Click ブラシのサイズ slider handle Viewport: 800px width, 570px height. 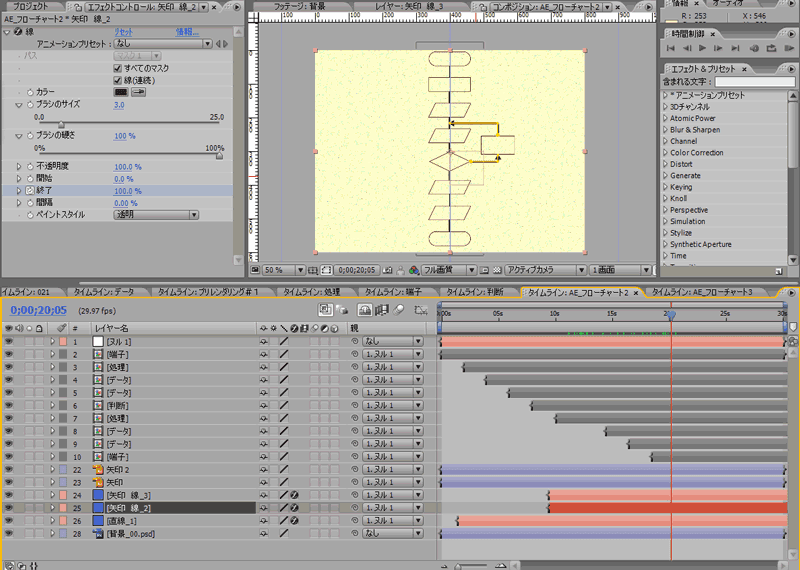click(61, 125)
